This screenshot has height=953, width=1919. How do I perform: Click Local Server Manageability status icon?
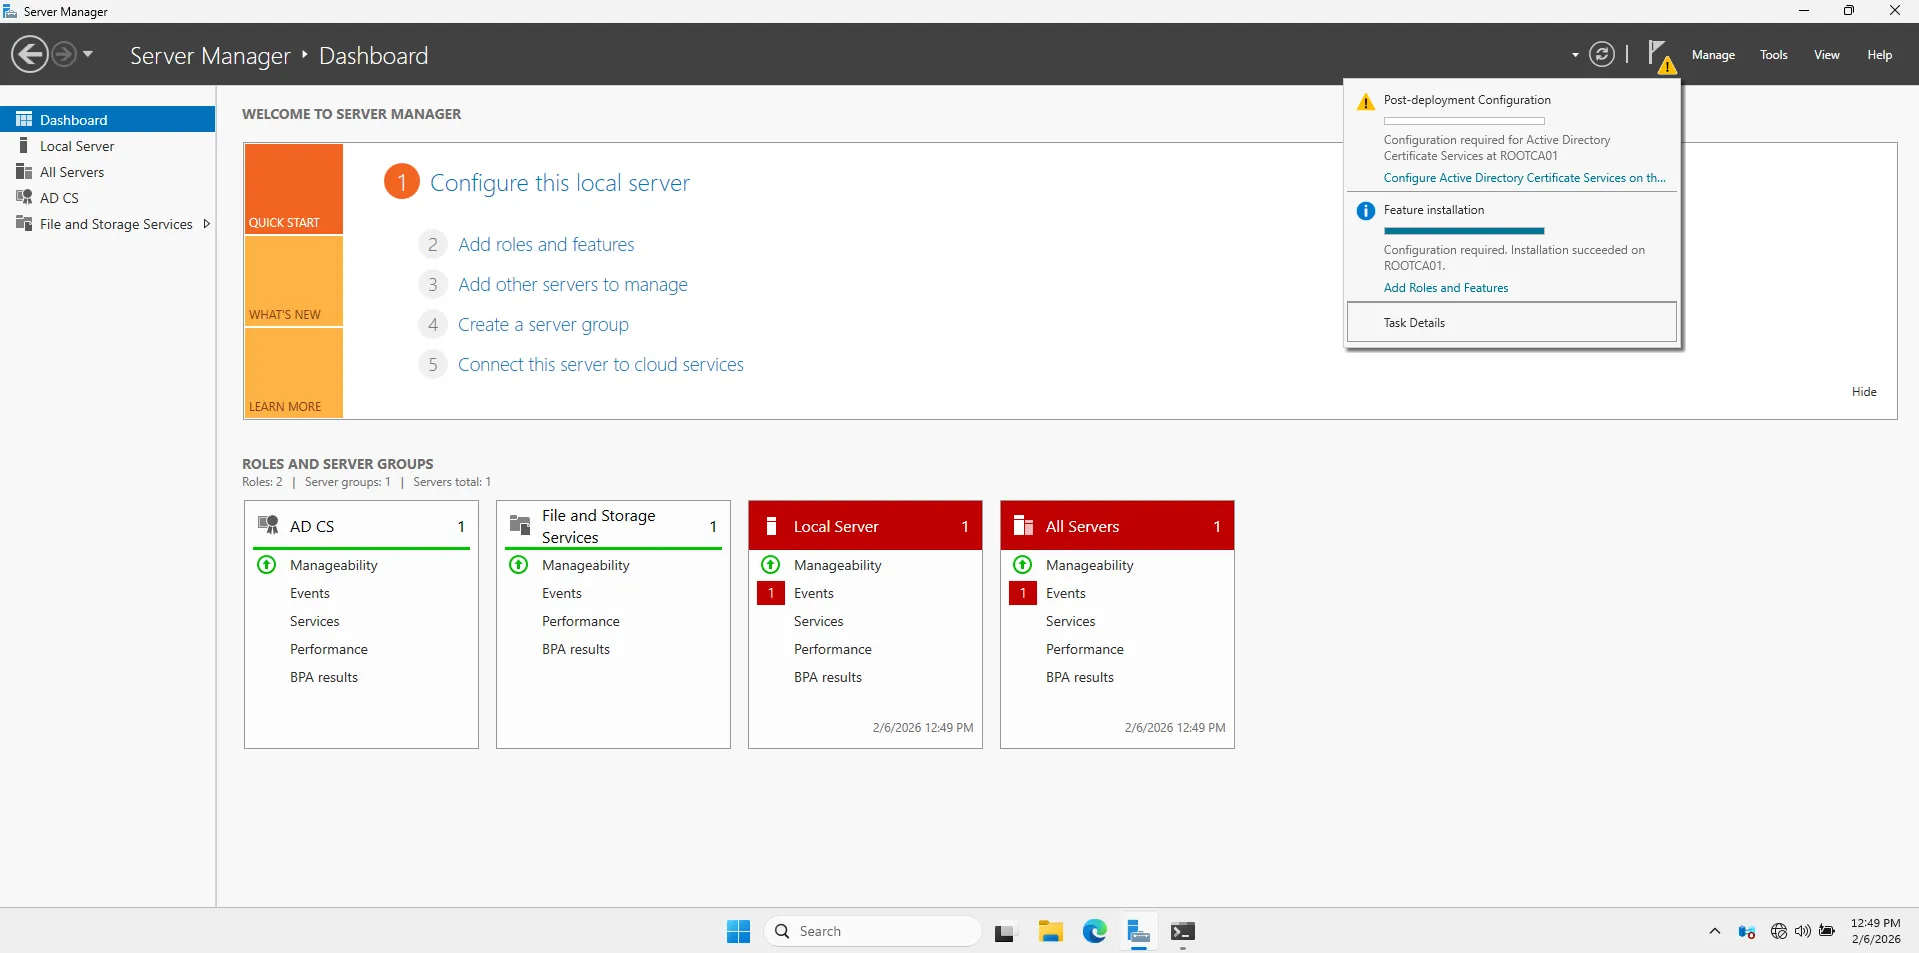tap(771, 565)
